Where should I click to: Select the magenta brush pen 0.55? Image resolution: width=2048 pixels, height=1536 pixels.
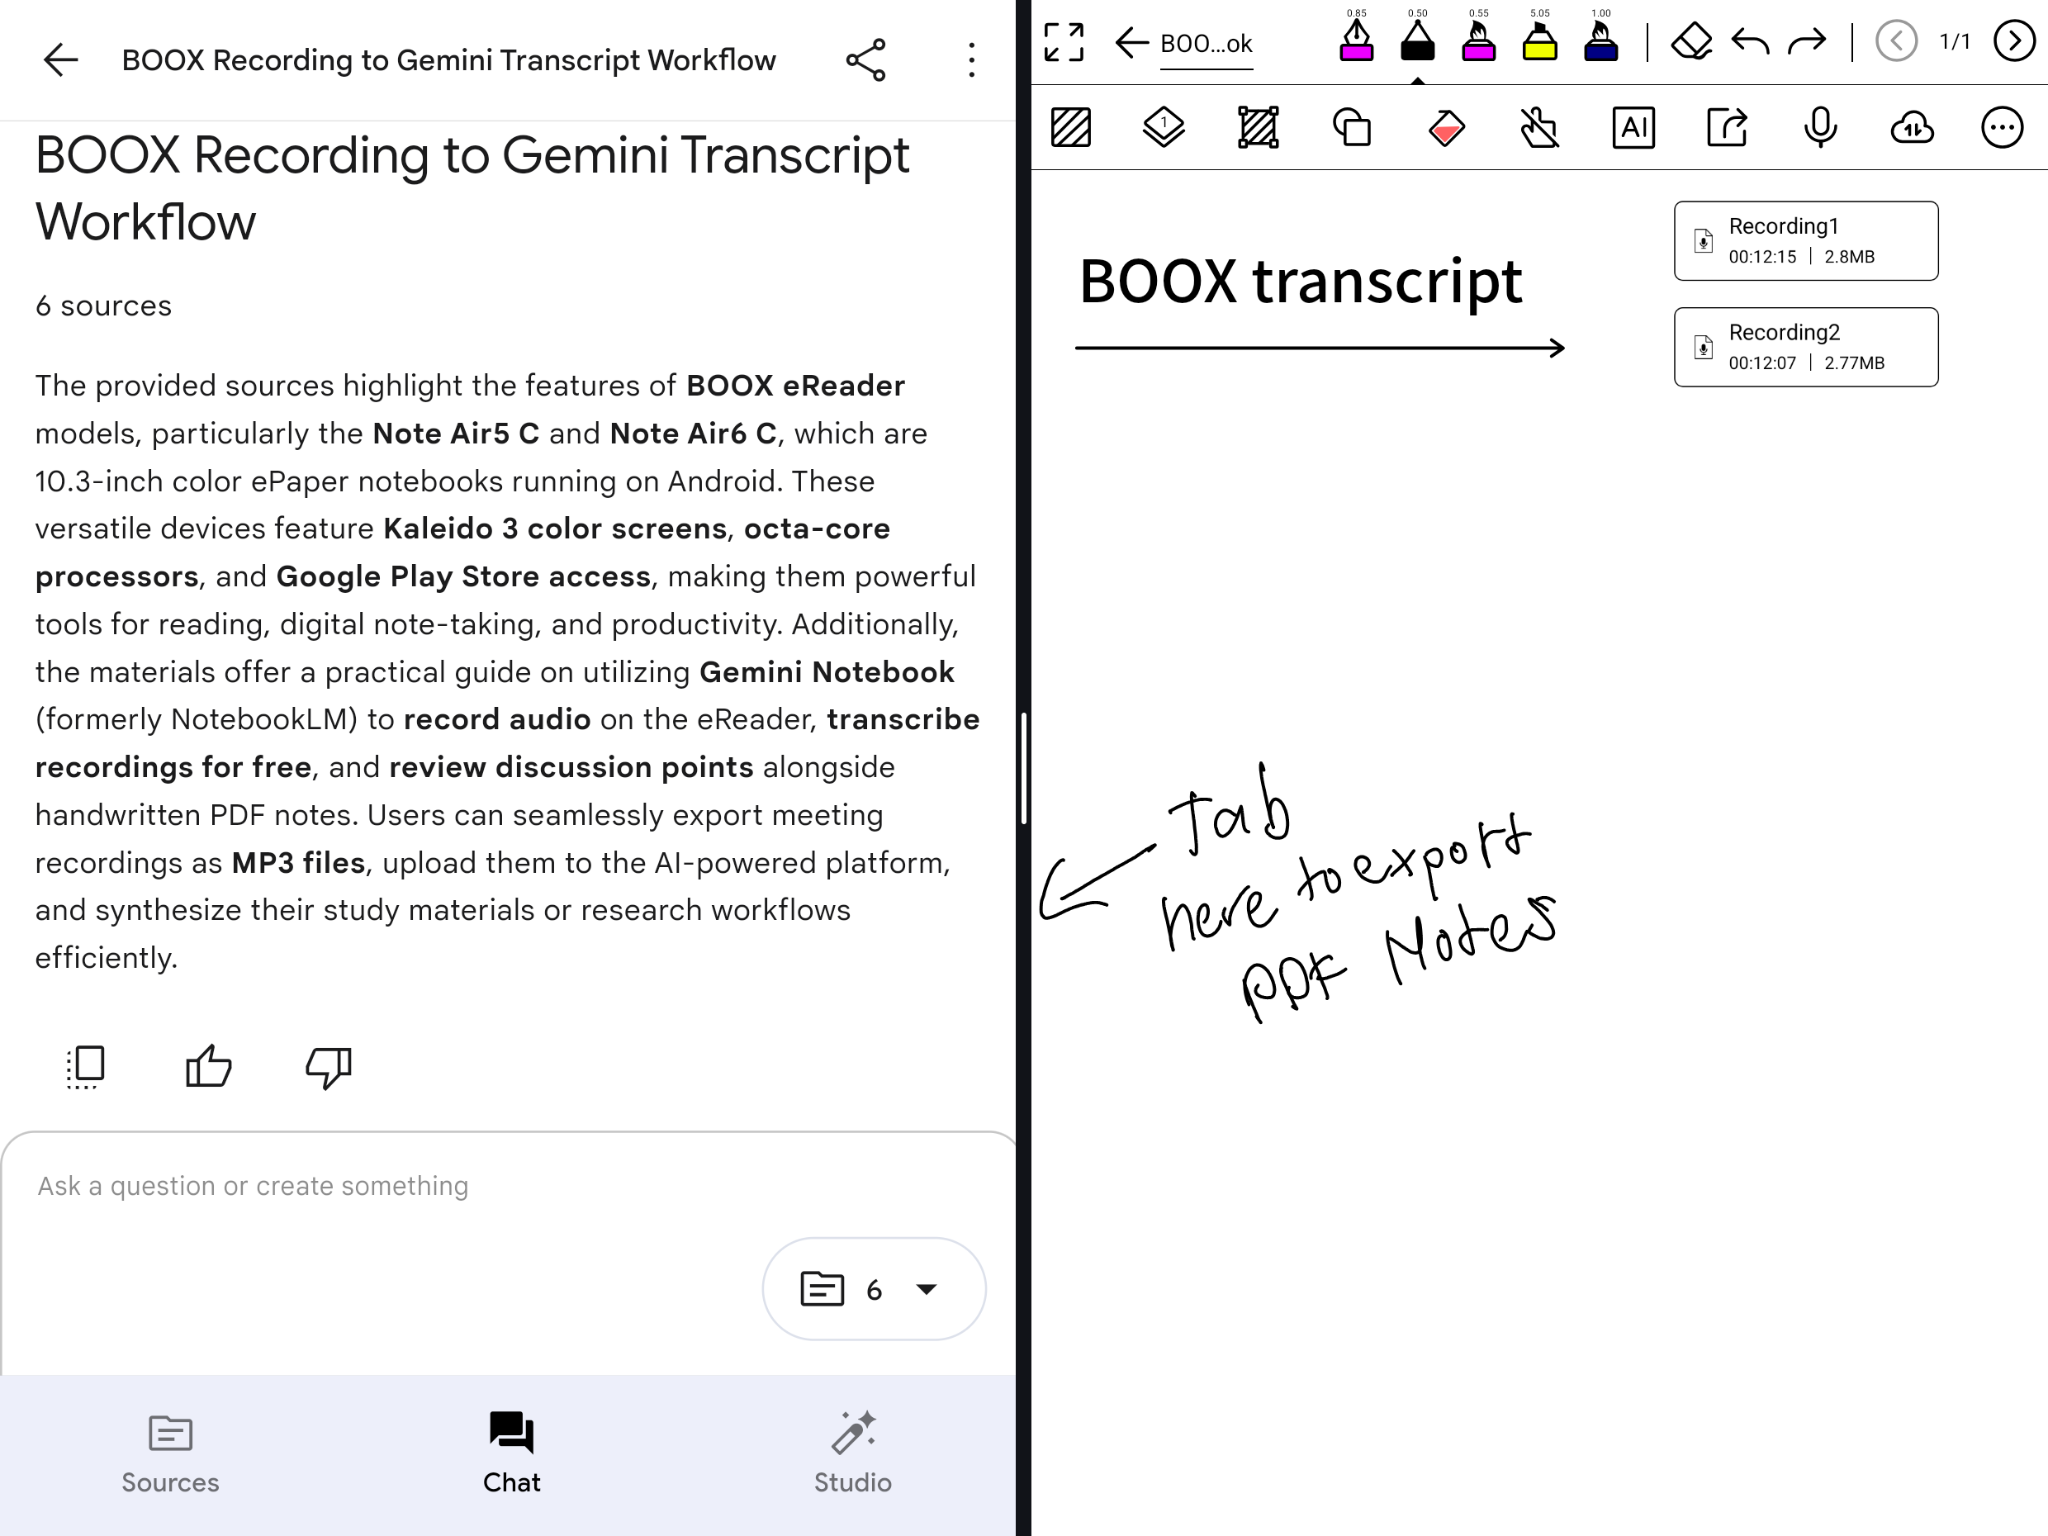click(1478, 38)
